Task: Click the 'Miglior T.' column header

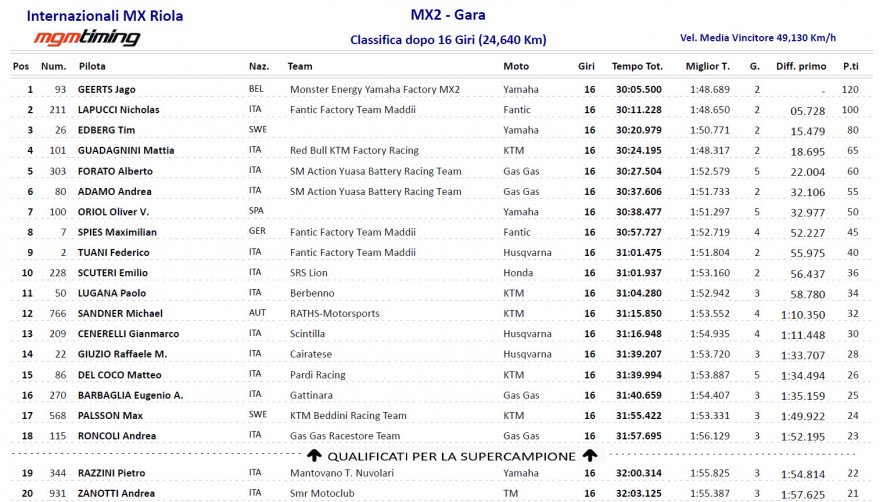Action: [x=708, y=66]
